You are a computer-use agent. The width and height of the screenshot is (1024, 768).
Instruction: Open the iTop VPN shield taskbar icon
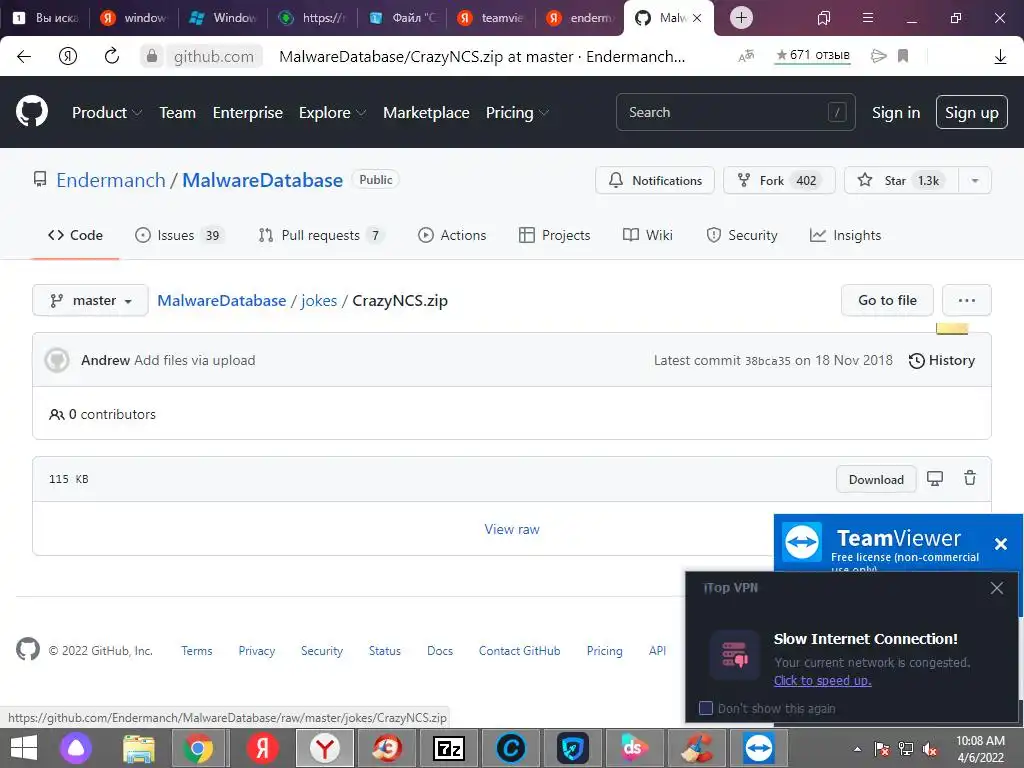coord(573,748)
